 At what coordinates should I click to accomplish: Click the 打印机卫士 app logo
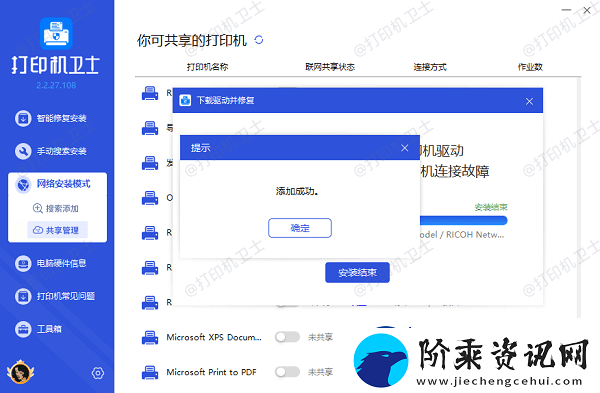pos(56,33)
